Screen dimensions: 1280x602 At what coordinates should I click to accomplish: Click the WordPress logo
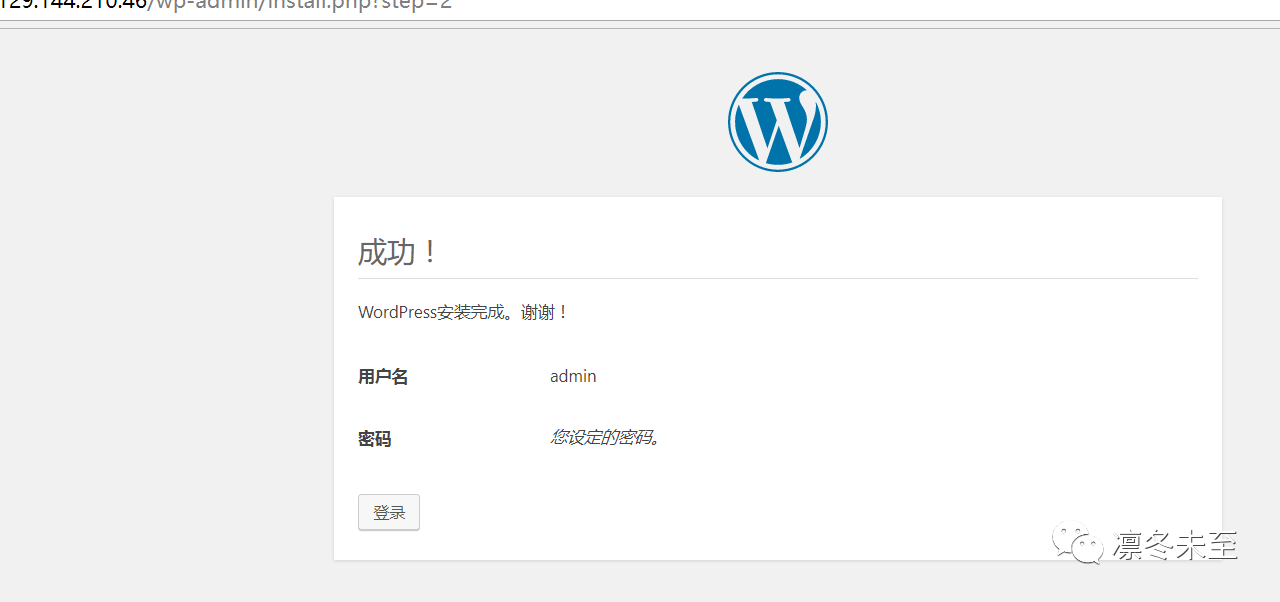click(778, 122)
